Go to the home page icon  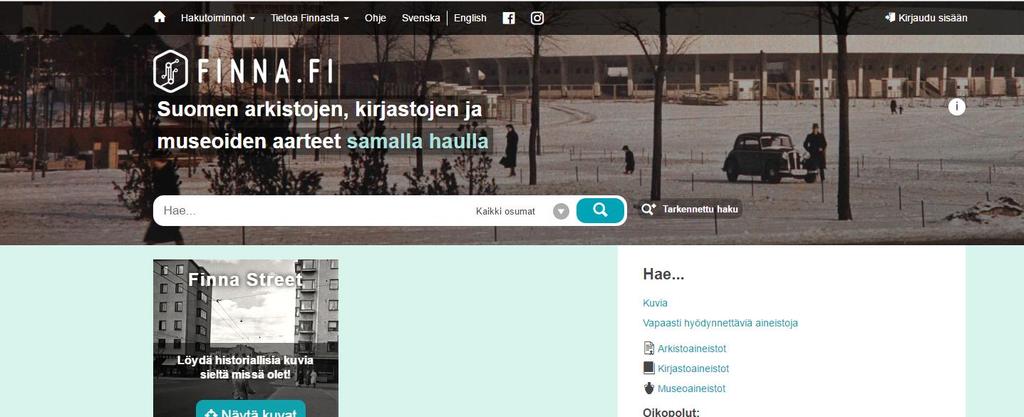pos(159,17)
